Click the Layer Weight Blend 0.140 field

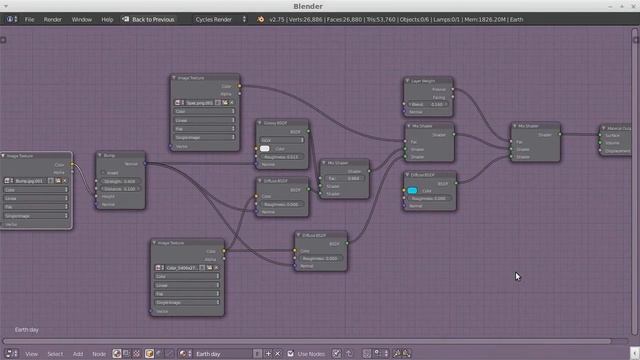pyautogui.click(x=428, y=104)
